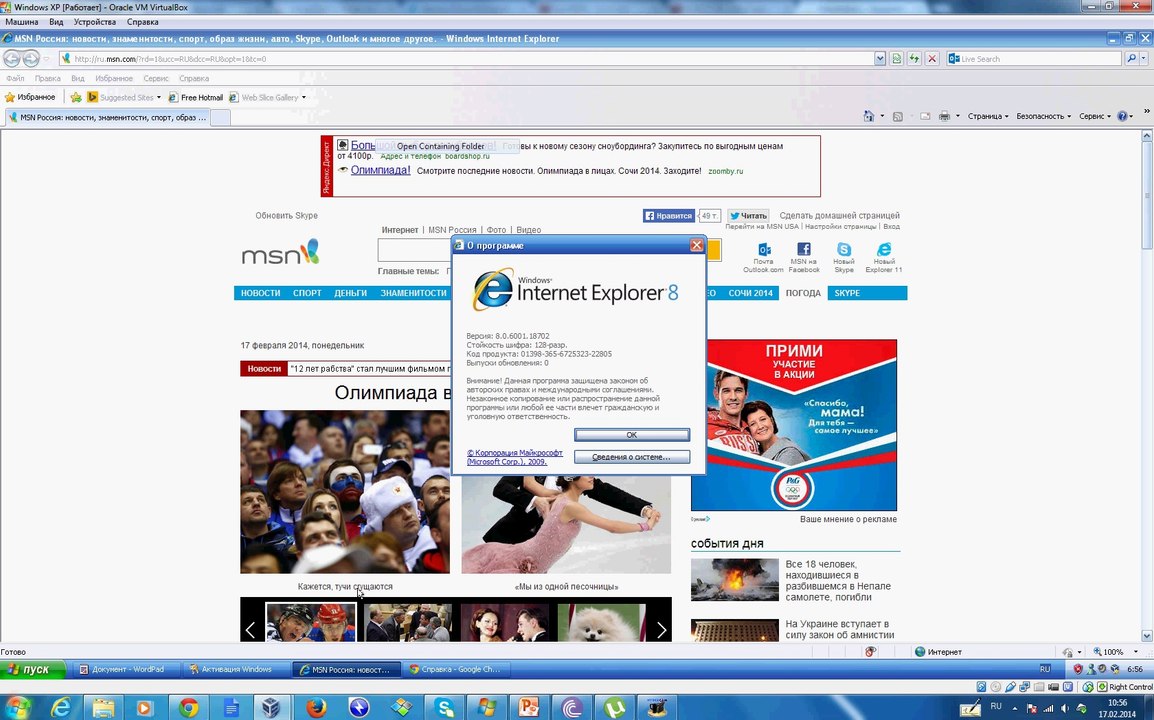1154x720 pixels.
Task: Click the ПОГОДА navigation link
Action: [x=803, y=293]
